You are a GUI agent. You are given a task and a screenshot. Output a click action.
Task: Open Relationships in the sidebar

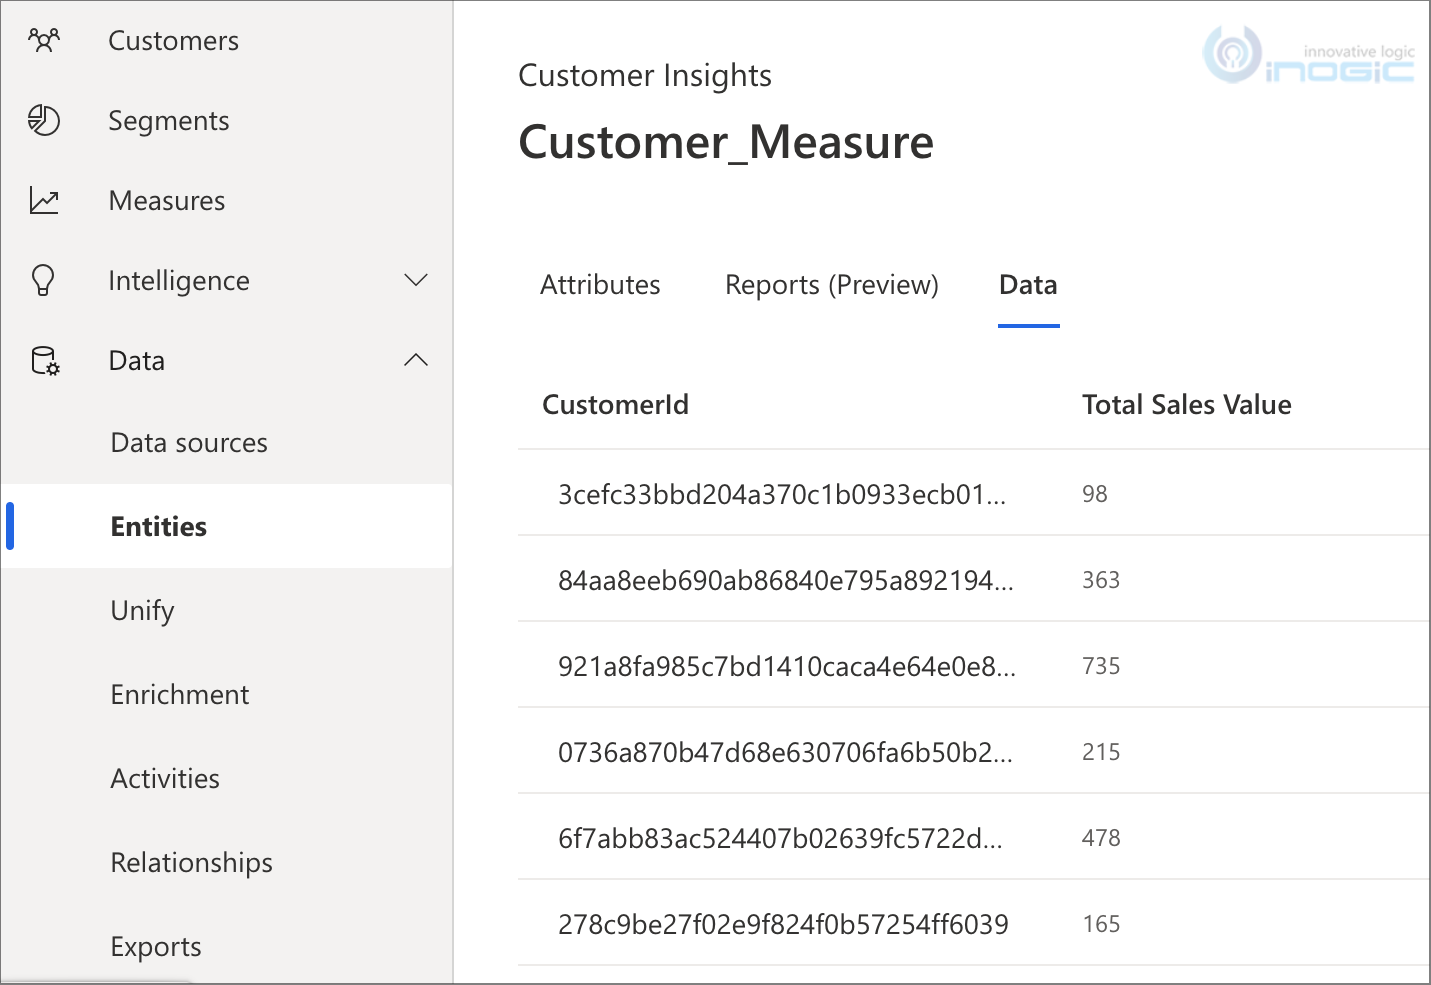tap(191, 862)
